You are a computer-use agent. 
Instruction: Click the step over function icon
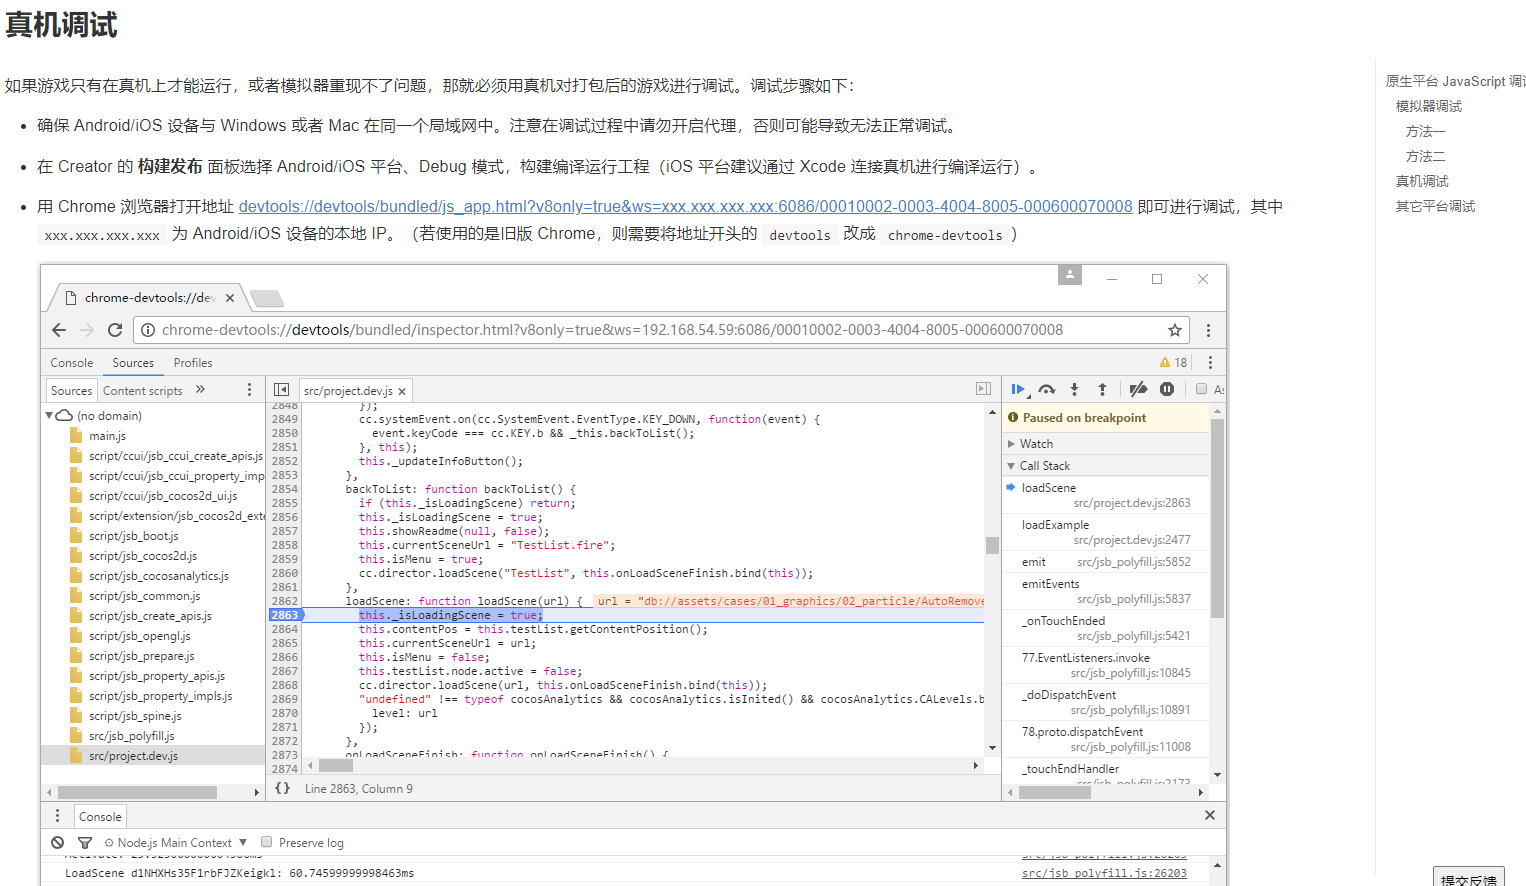1047,390
